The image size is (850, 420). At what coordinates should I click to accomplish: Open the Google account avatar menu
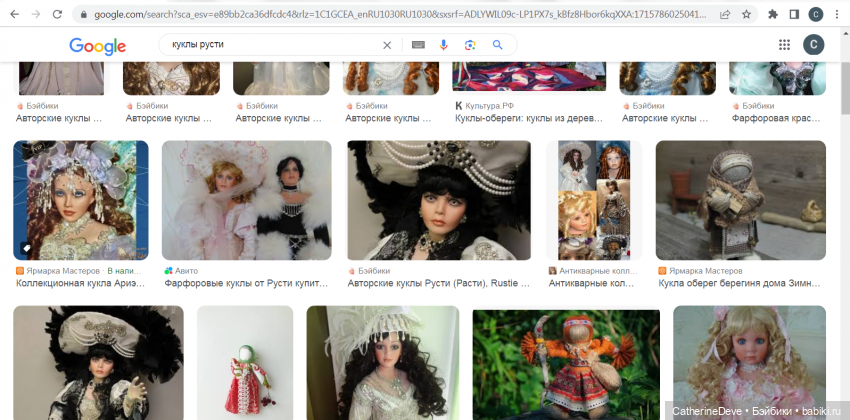point(815,45)
